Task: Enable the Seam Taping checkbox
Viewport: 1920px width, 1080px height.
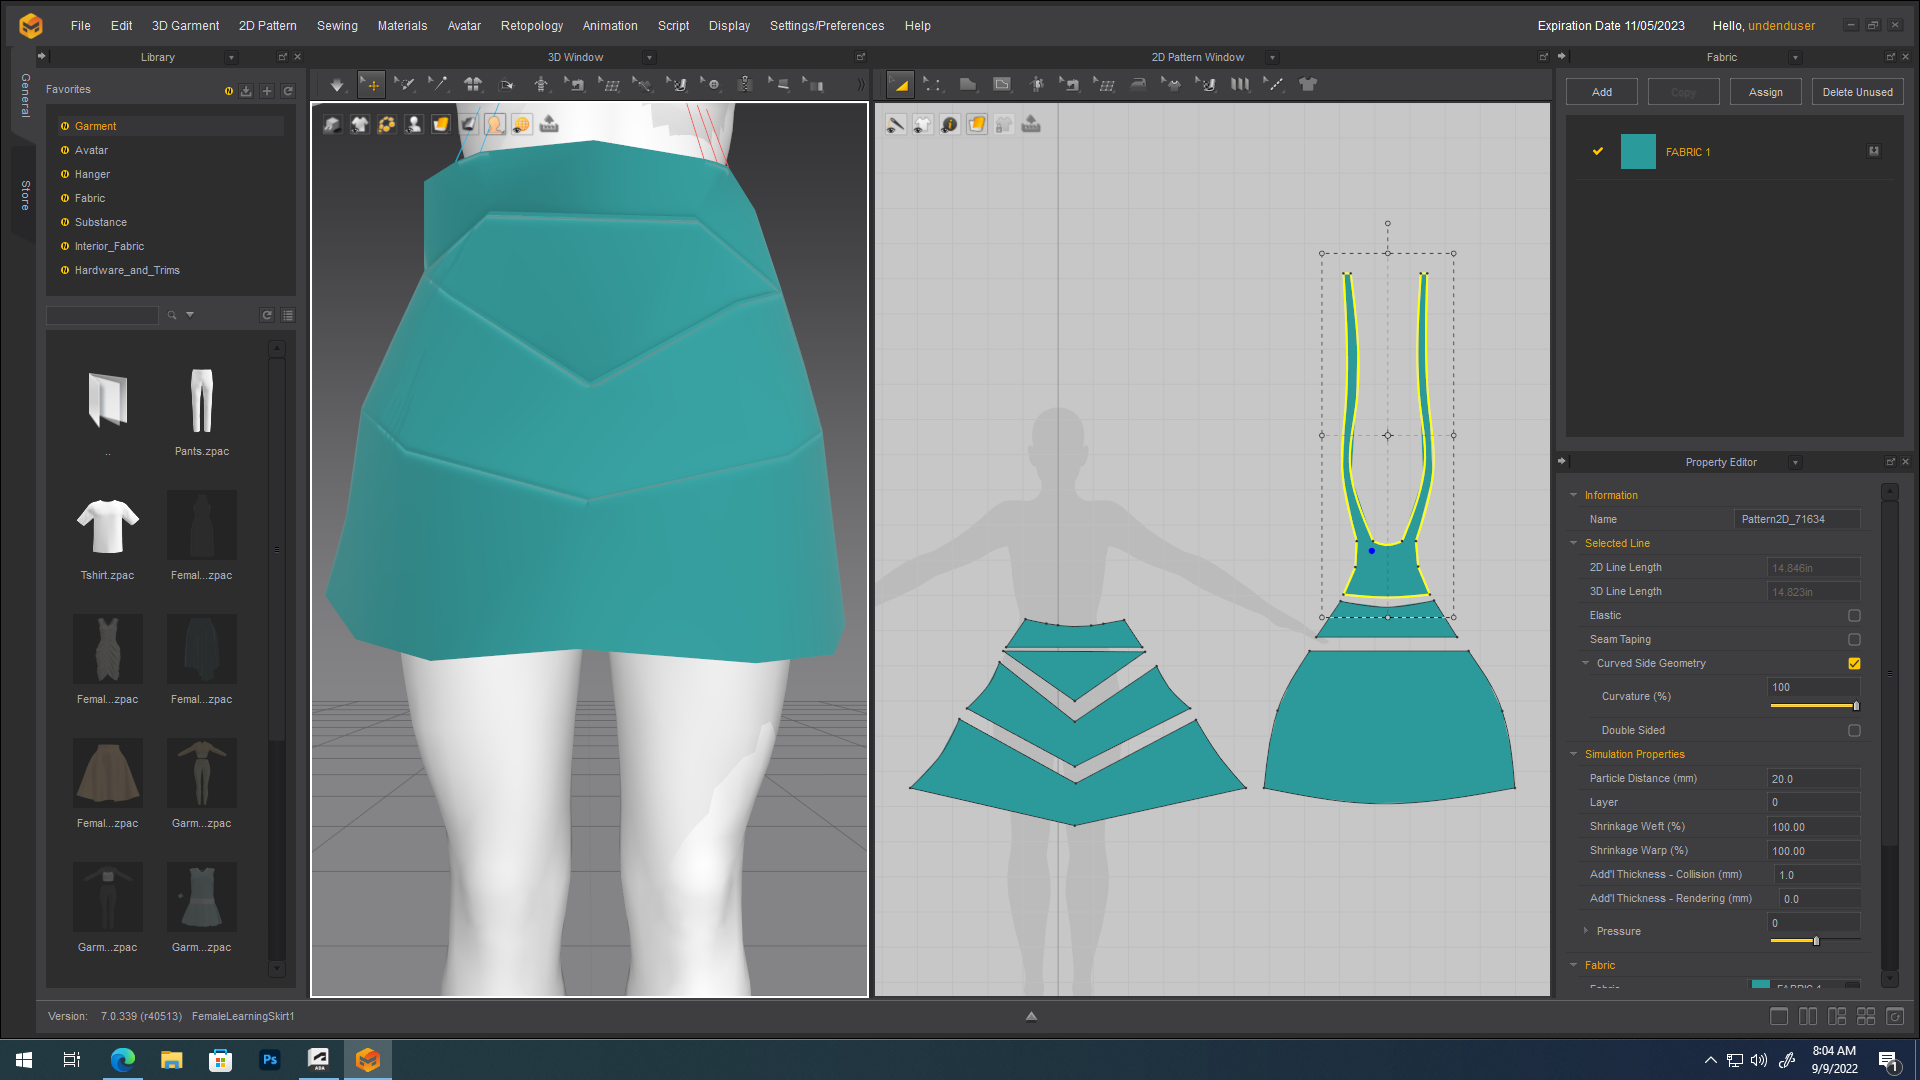Action: tap(1854, 640)
